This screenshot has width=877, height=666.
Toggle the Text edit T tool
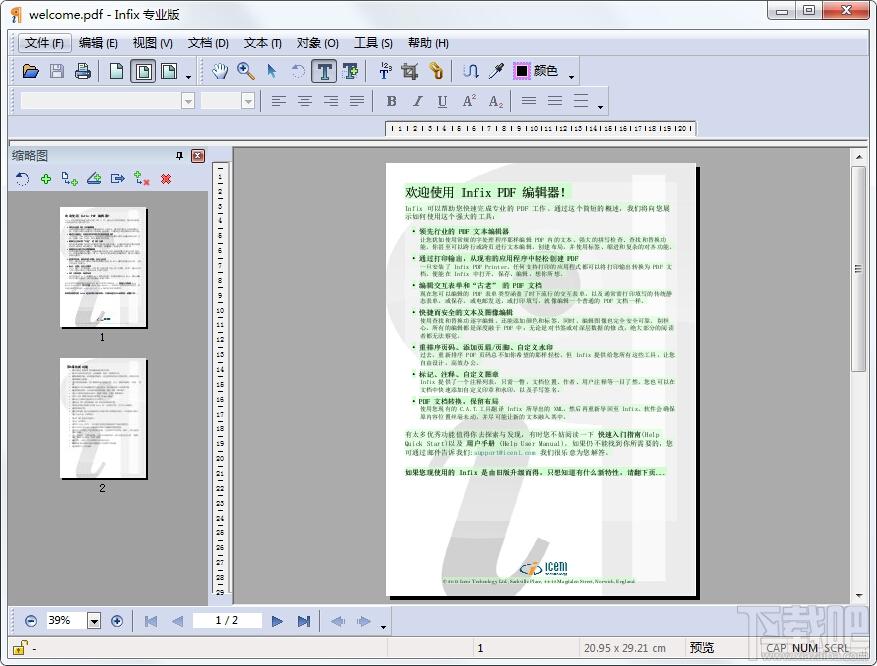(x=324, y=72)
